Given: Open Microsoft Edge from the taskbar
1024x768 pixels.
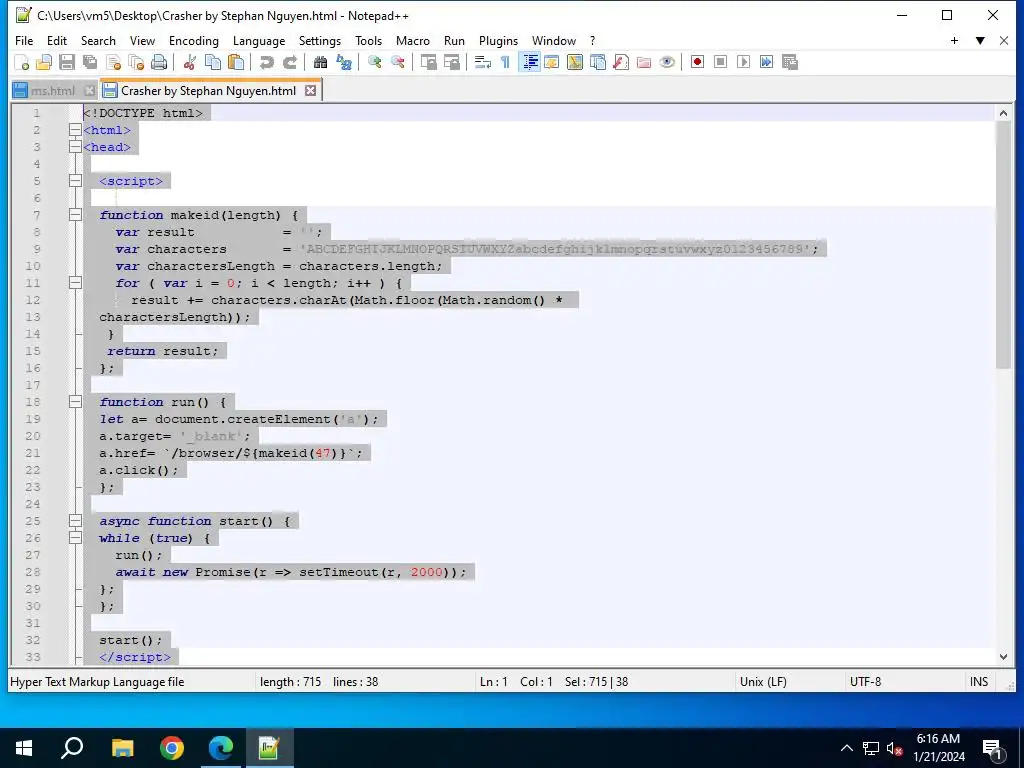Looking at the screenshot, I should coord(221,748).
